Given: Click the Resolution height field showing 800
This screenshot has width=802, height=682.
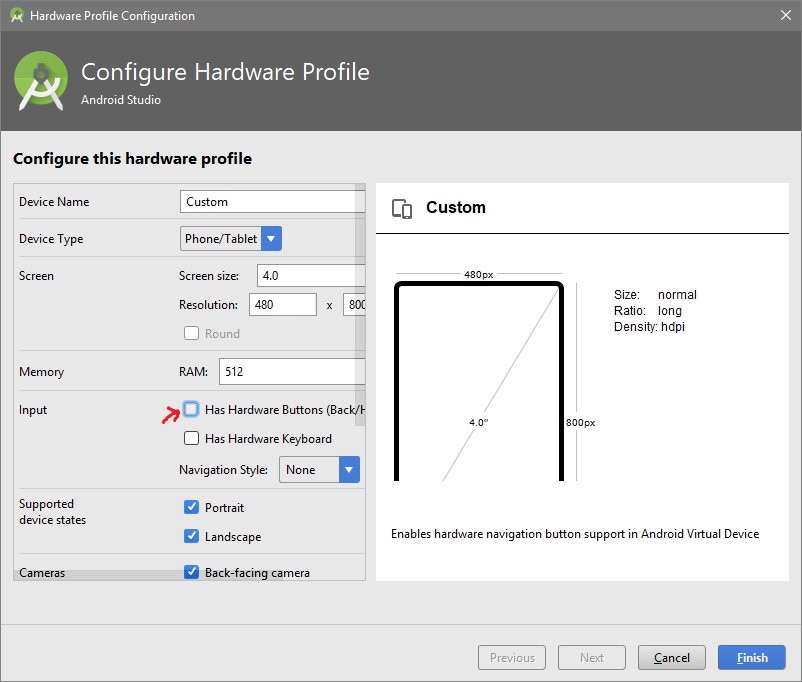Looking at the screenshot, I should [x=354, y=304].
